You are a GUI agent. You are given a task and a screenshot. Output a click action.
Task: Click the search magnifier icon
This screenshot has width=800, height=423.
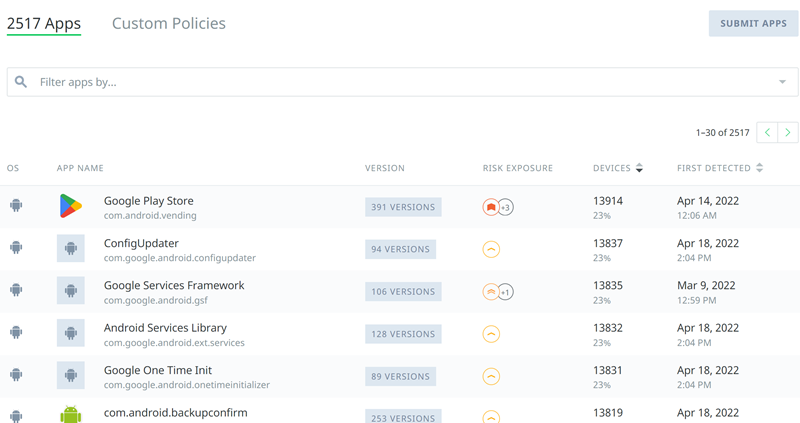tap(21, 82)
